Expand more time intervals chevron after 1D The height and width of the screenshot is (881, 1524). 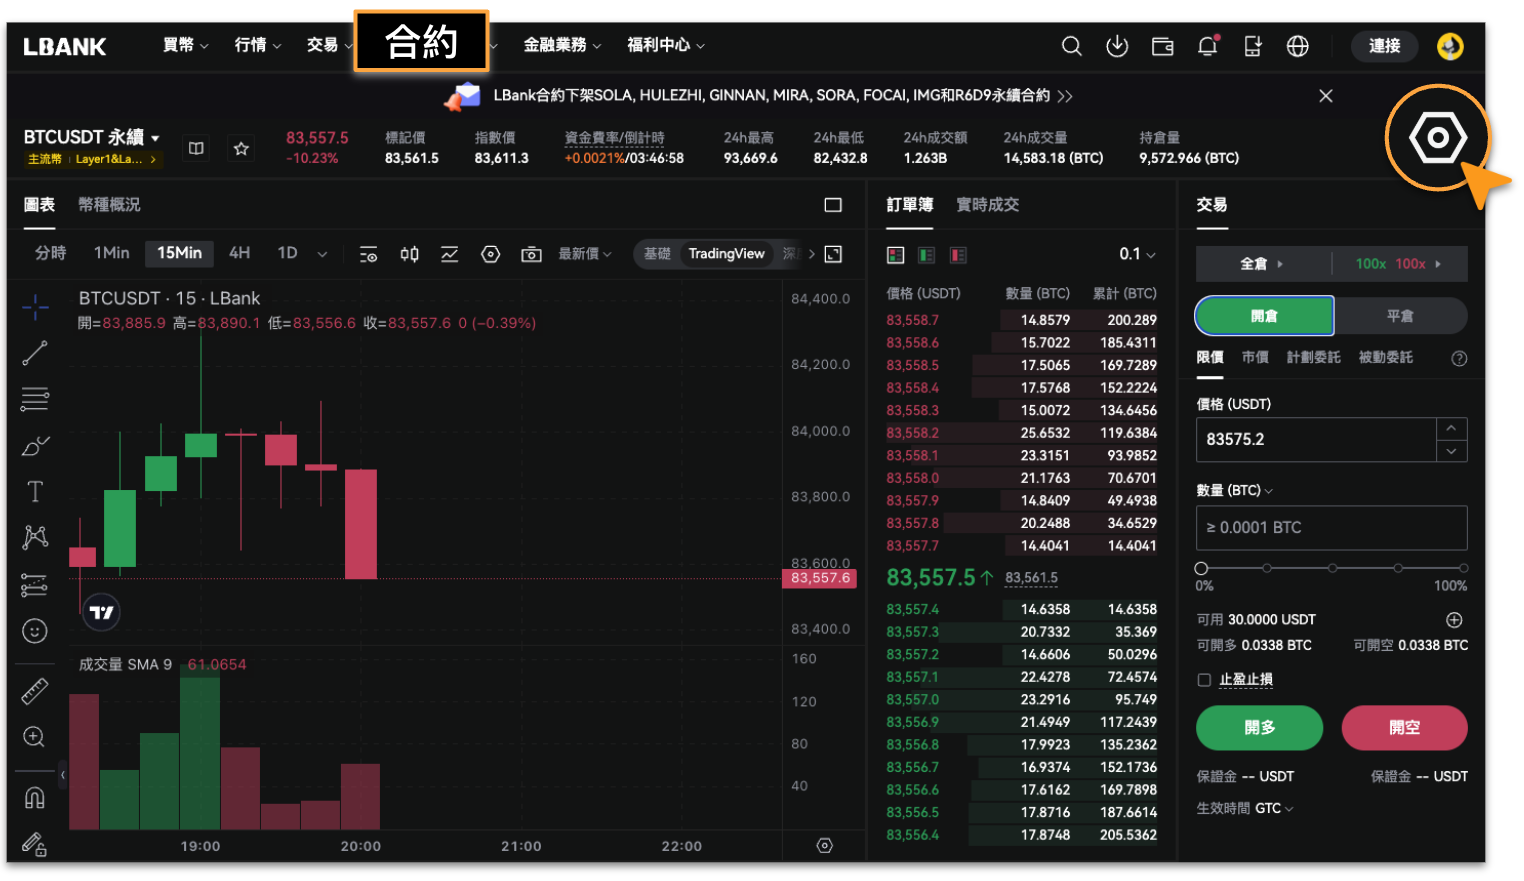click(322, 254)
